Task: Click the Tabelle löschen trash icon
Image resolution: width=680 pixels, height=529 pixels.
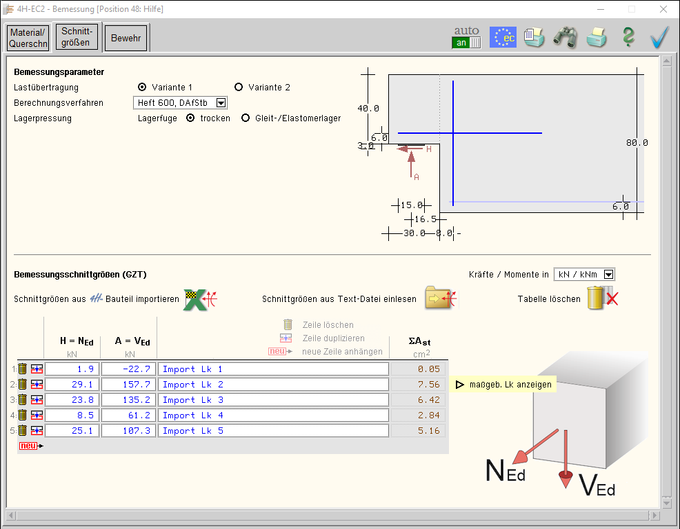Action: click(602, 298)
